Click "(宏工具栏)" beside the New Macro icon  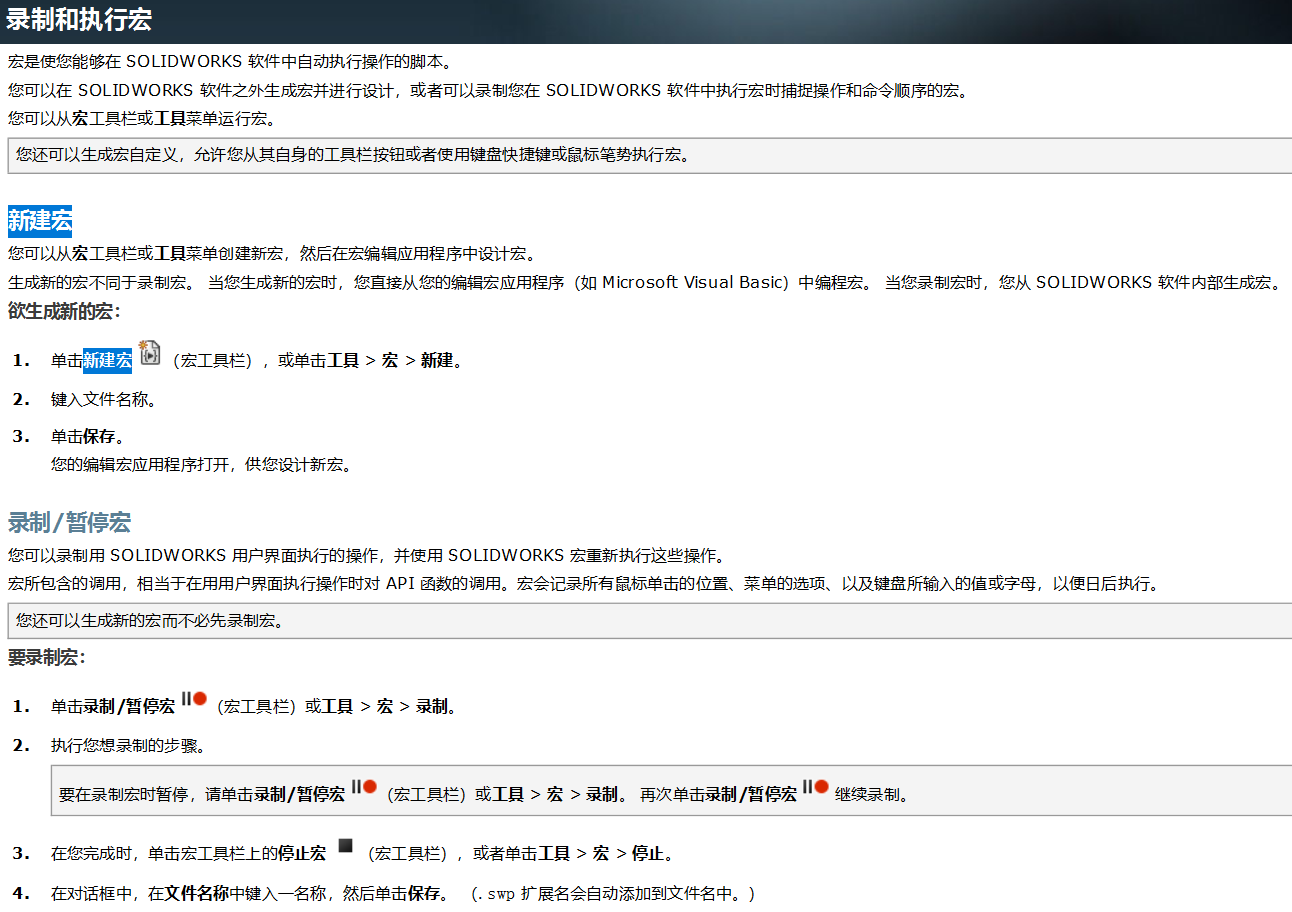pos(215,361)
